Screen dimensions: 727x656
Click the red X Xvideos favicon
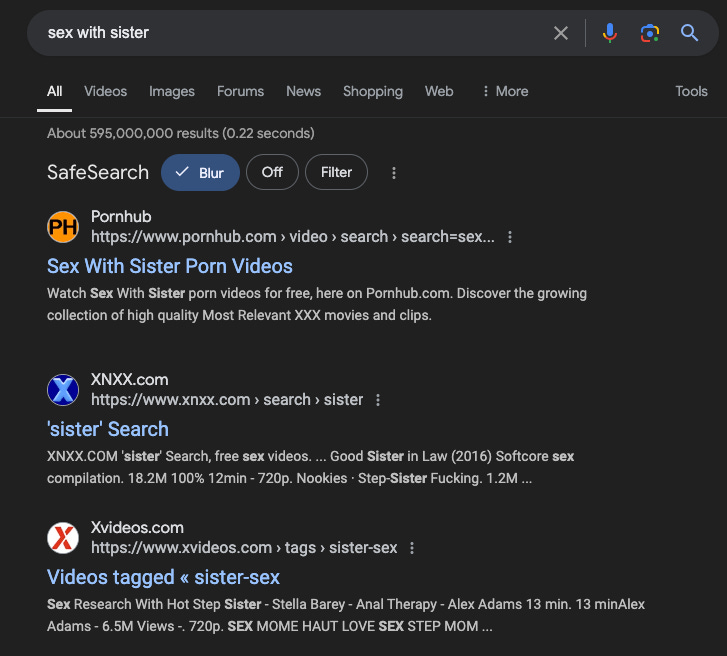[x=63, y=538]
